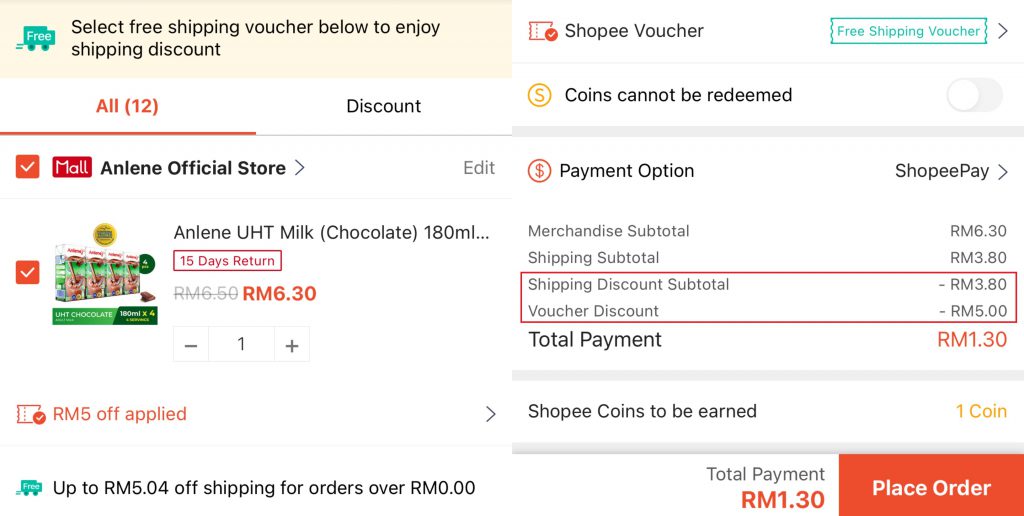The height and width of the screenshot is (516, 1024).
Task: Switch to the All (12) tab
Action: (x=127, y=106)
